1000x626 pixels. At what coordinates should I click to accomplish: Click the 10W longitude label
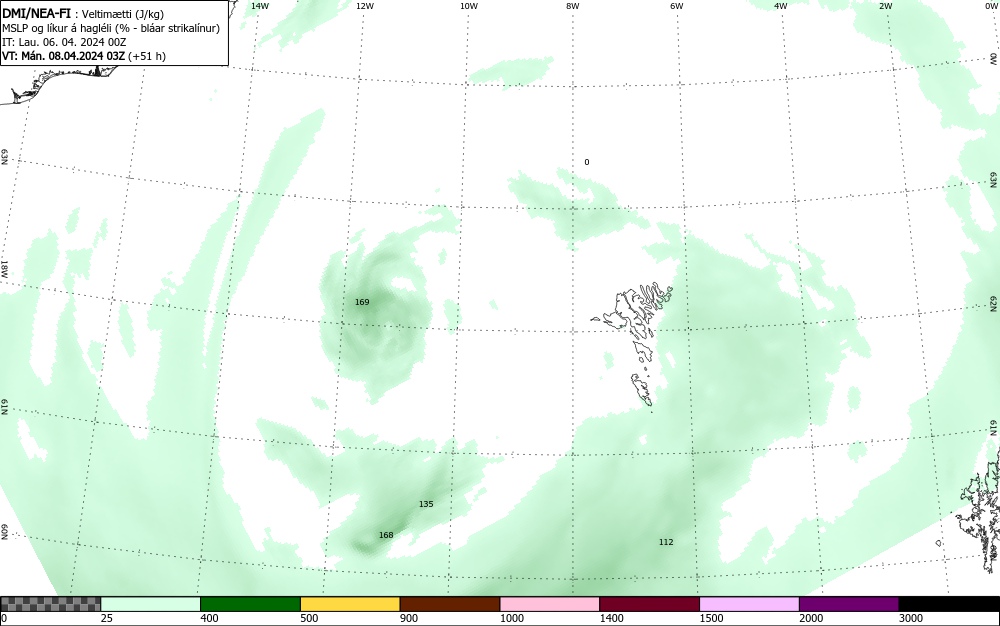pos(469,6)
